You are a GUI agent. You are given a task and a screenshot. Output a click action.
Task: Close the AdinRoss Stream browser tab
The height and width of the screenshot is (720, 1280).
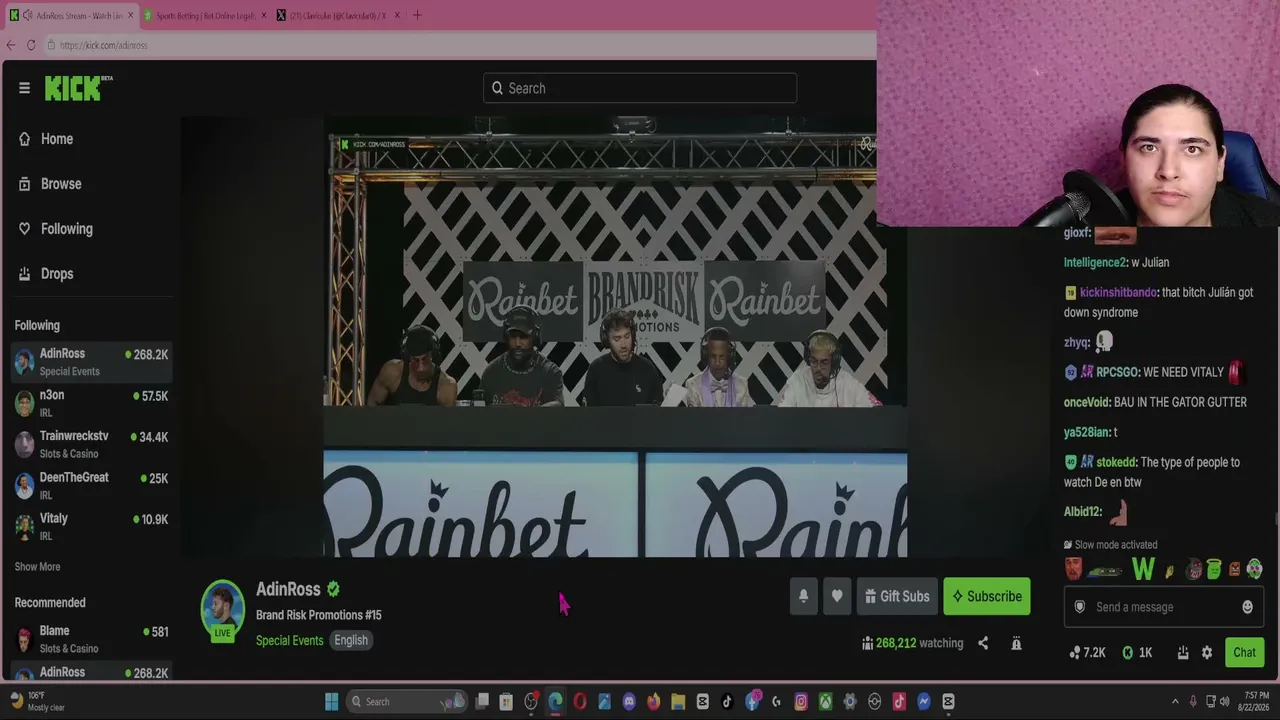[x=130, y=15]
